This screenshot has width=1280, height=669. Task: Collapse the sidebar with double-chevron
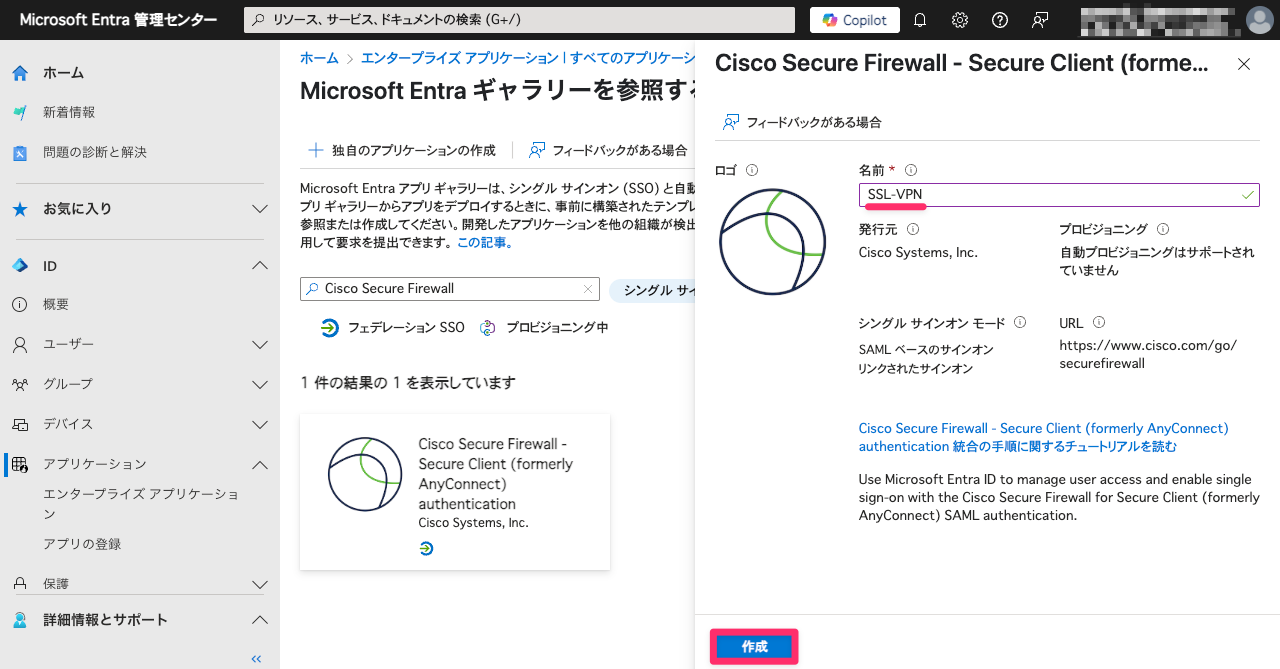pyautogui.click(x=256, y=658)
